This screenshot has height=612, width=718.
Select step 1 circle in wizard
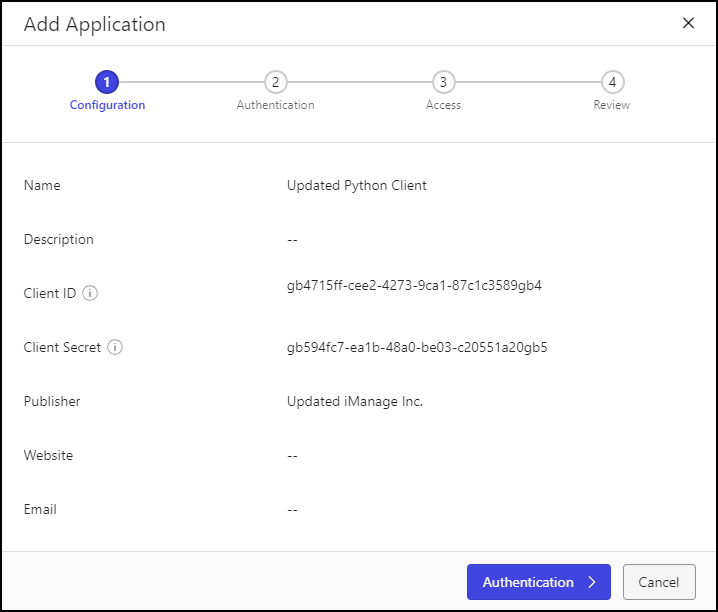(x=107, y=82)
